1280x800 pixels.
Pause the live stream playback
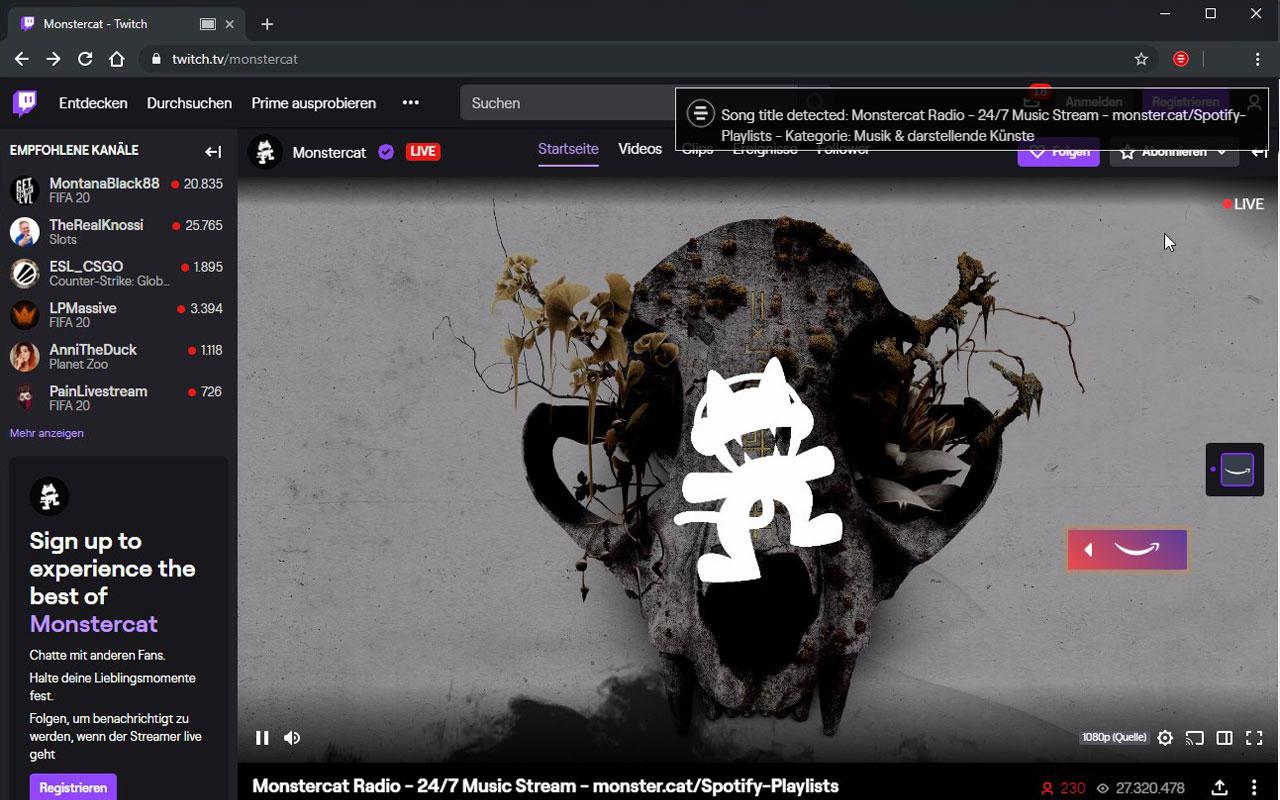point(262,737)
